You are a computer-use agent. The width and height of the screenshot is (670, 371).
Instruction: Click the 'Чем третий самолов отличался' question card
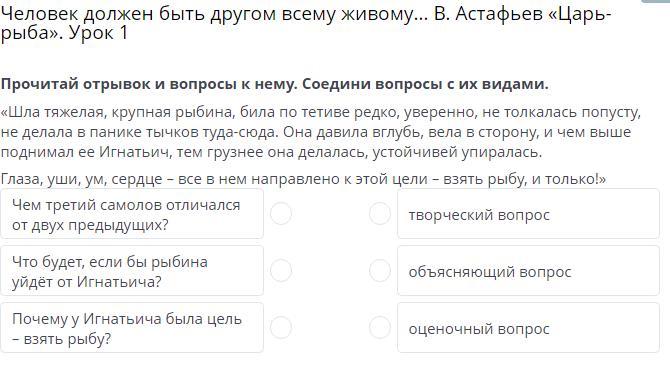pyautogui.click(x=132, y=214)
